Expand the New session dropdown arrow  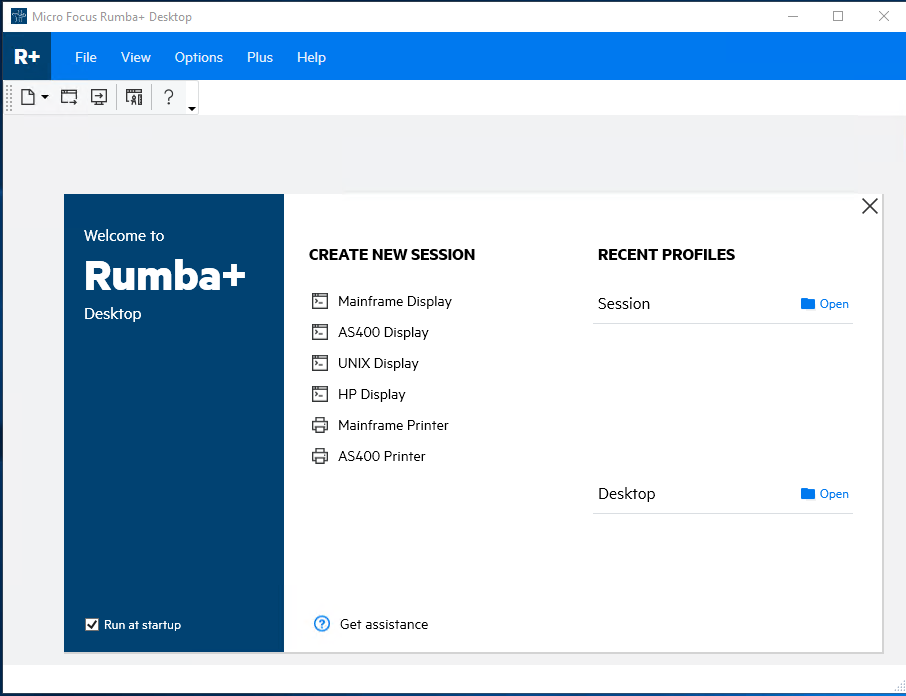45,96
